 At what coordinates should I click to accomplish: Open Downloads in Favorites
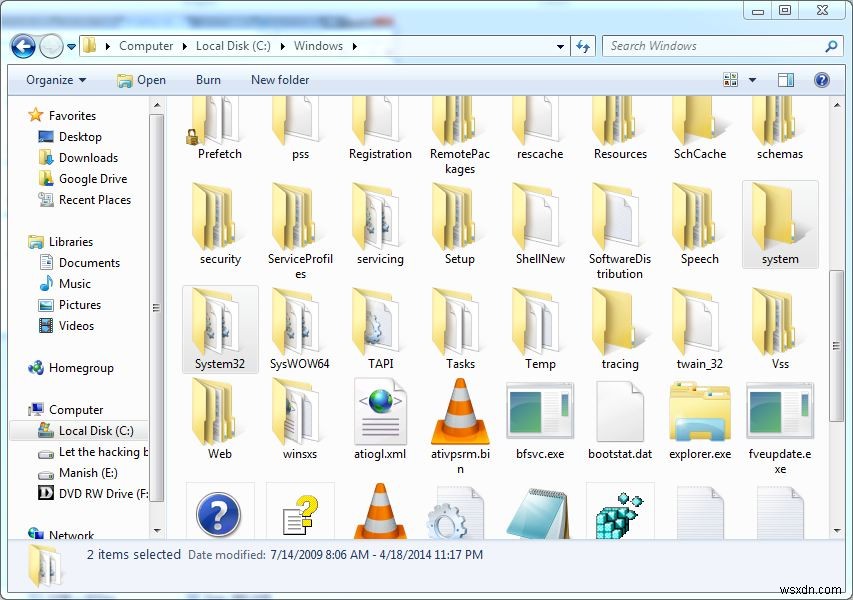[x=78, y=158]
